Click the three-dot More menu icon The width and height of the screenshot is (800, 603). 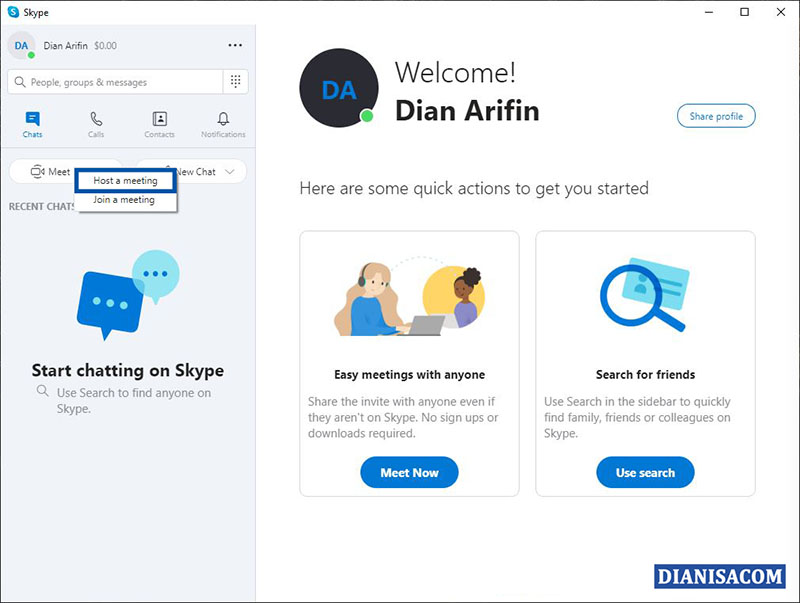click(x=235, y=45)
